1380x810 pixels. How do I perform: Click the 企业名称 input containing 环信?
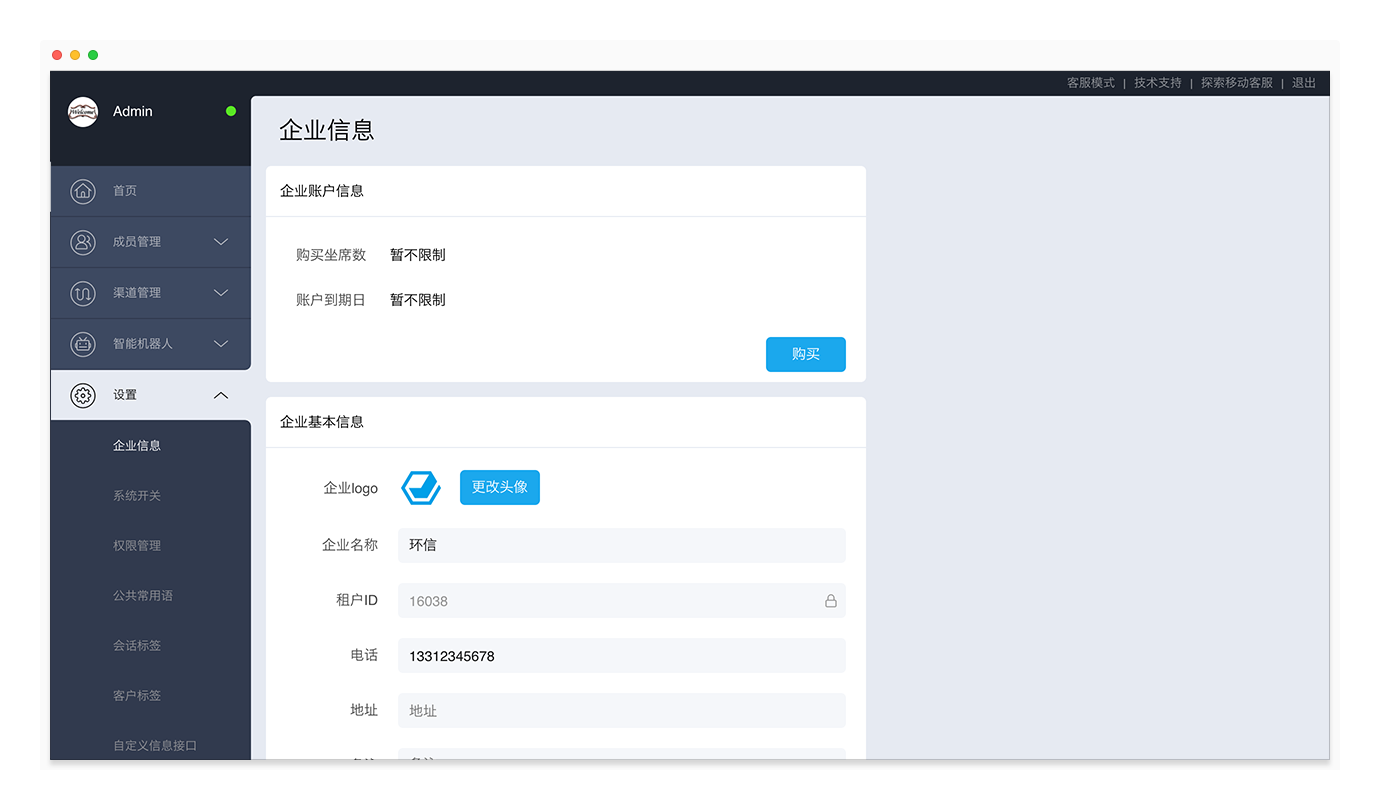point(622,545)
